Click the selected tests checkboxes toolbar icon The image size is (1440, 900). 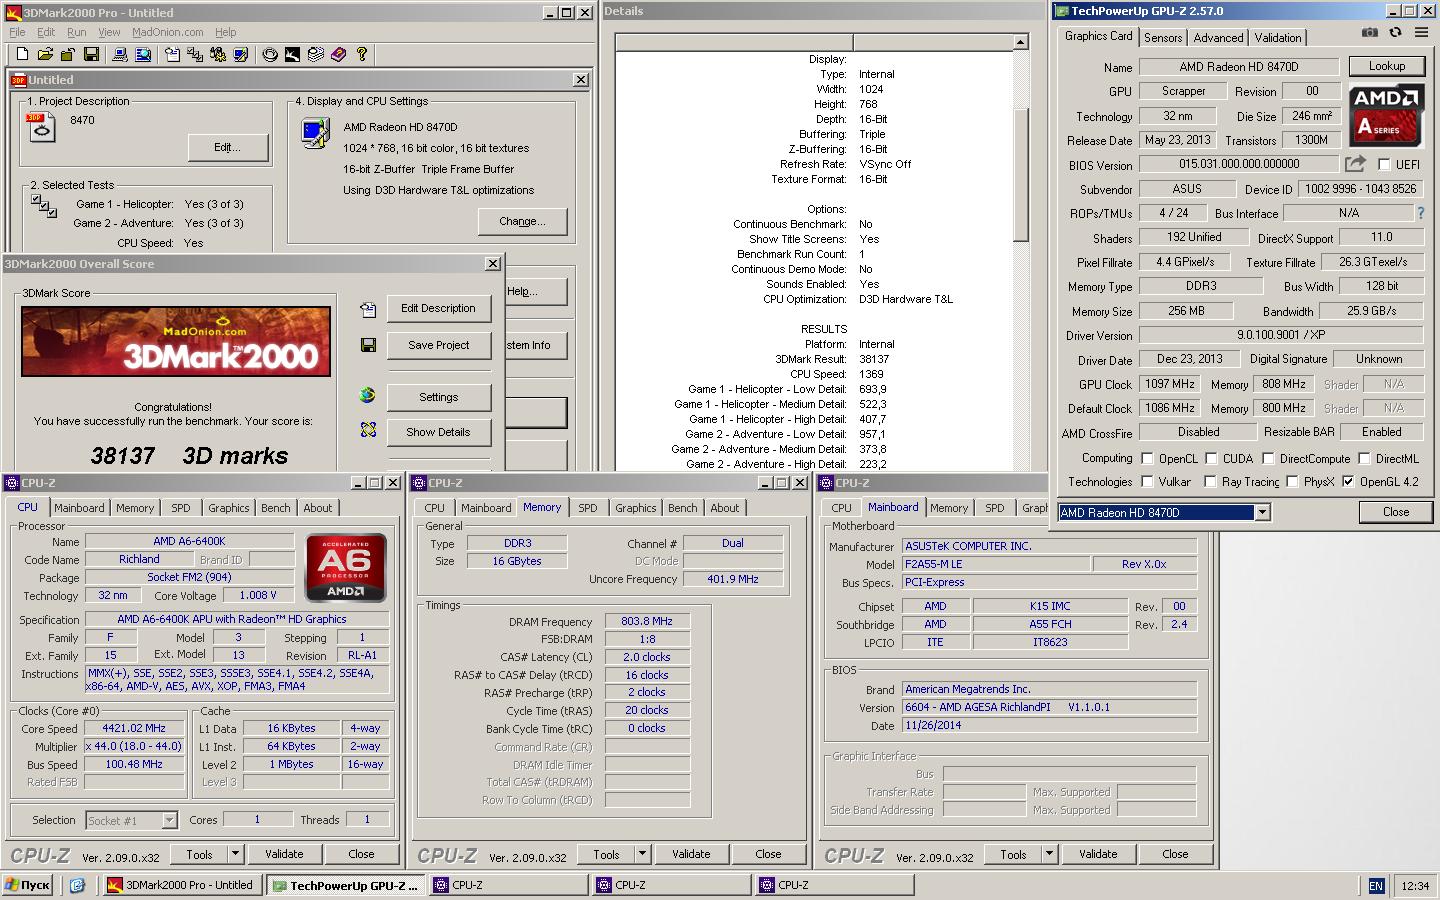pos(195,55)
